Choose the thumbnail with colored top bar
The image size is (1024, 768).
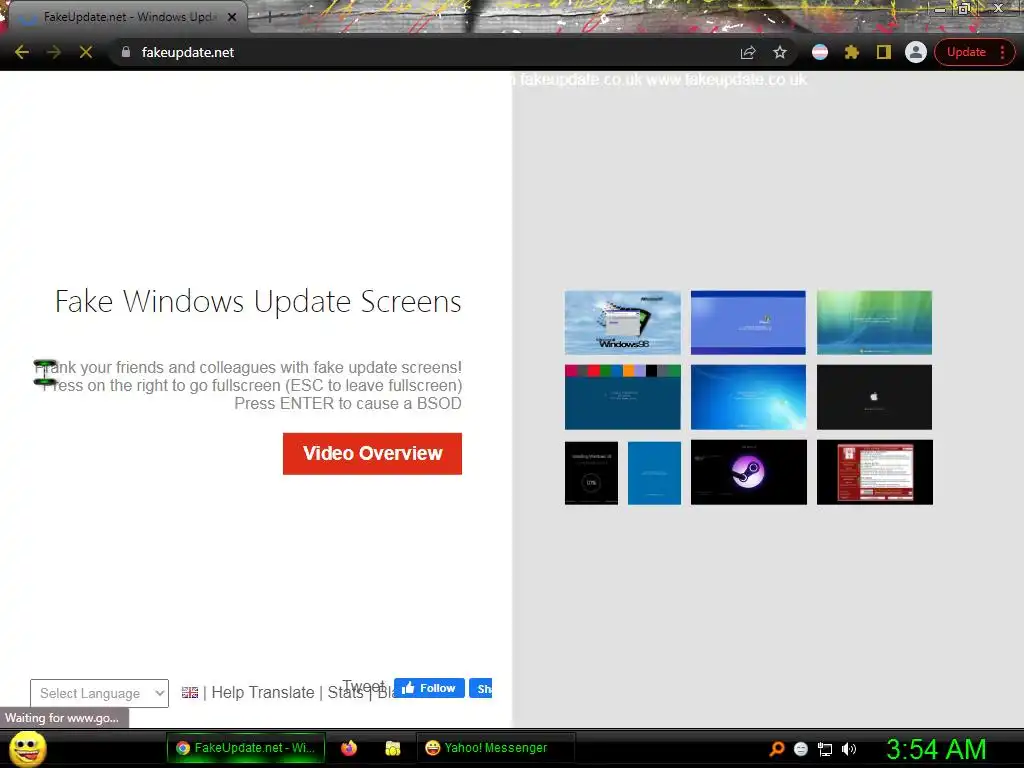pos(622,397)
